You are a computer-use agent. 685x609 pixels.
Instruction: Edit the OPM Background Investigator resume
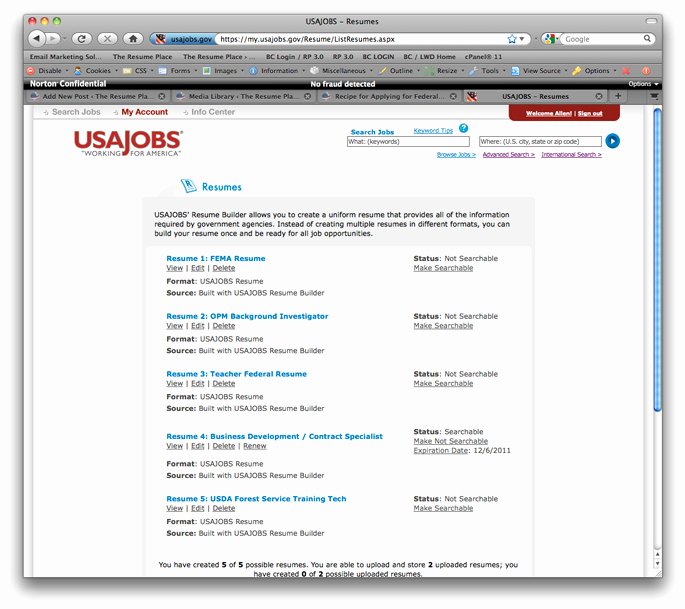(197, 325)
